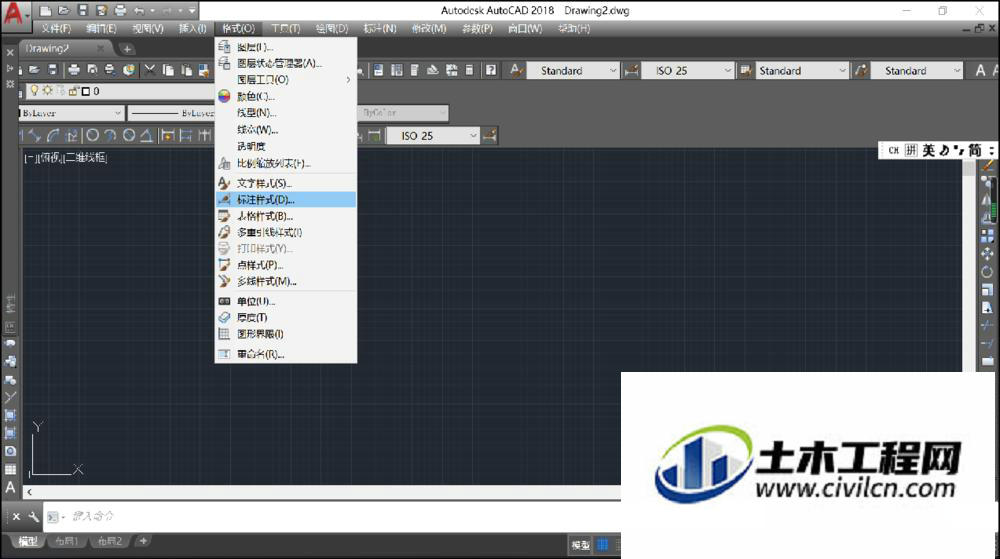Expand the quick access toolbar customize arrow
This screenshot has width=1000, height=559.
click(x=192, y=11)
